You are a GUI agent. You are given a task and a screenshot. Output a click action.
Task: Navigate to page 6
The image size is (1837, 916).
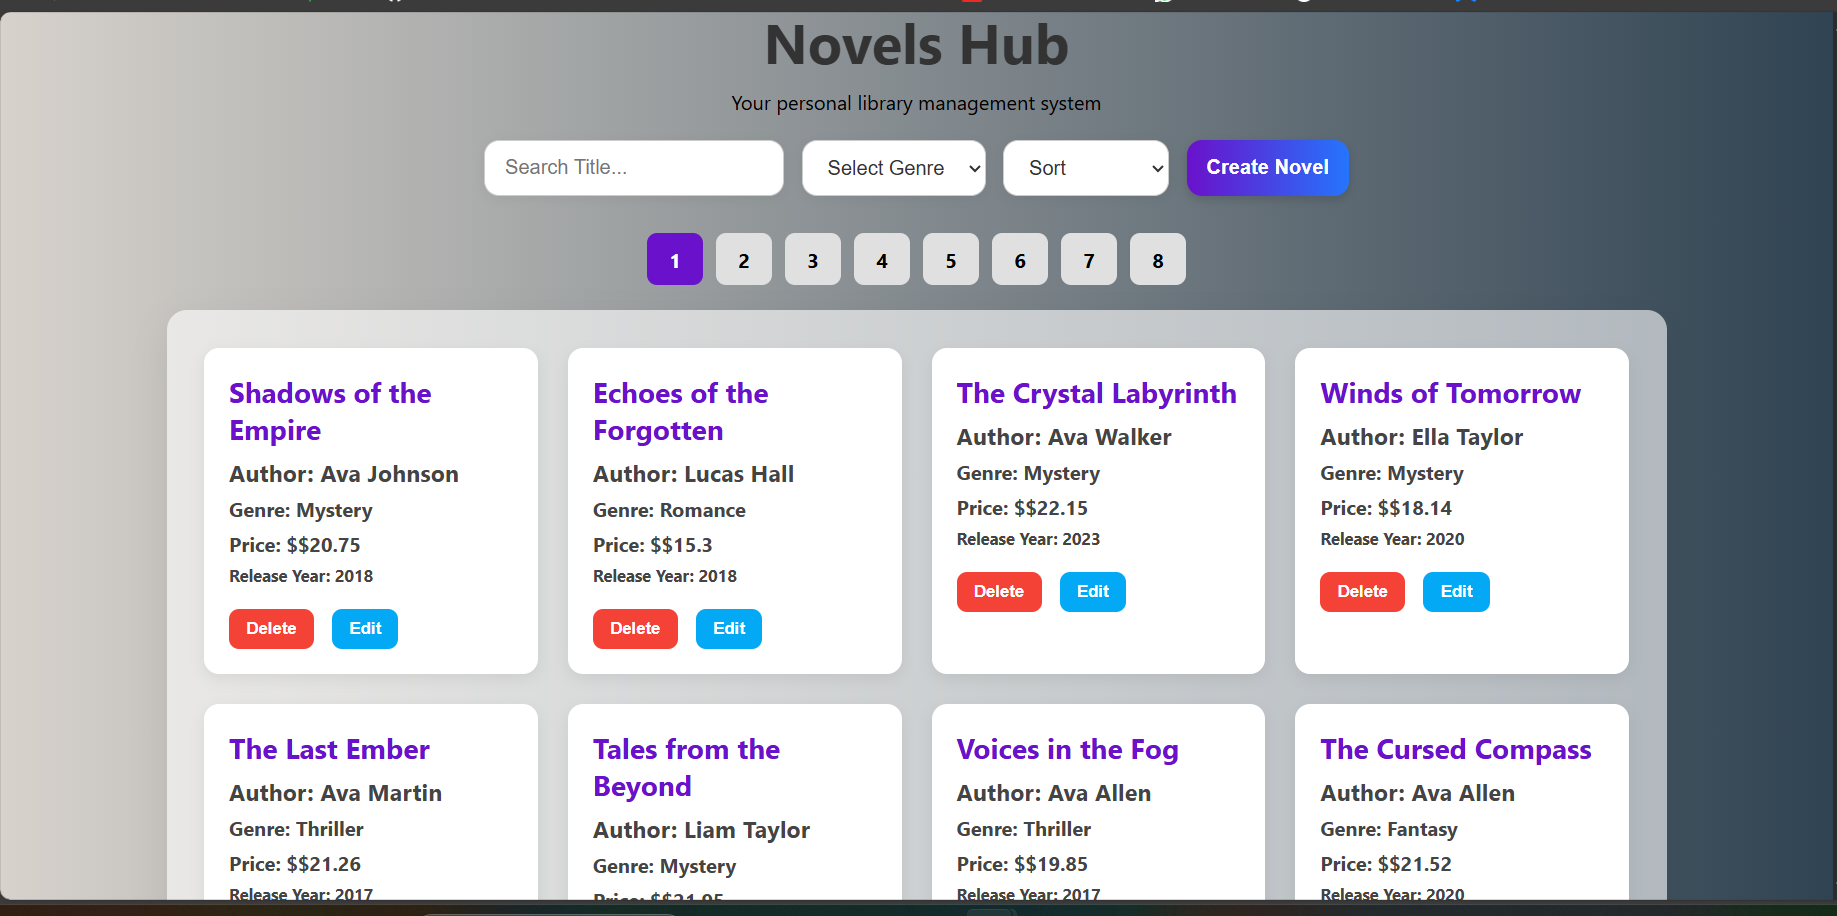click(x=1019, y=260)
